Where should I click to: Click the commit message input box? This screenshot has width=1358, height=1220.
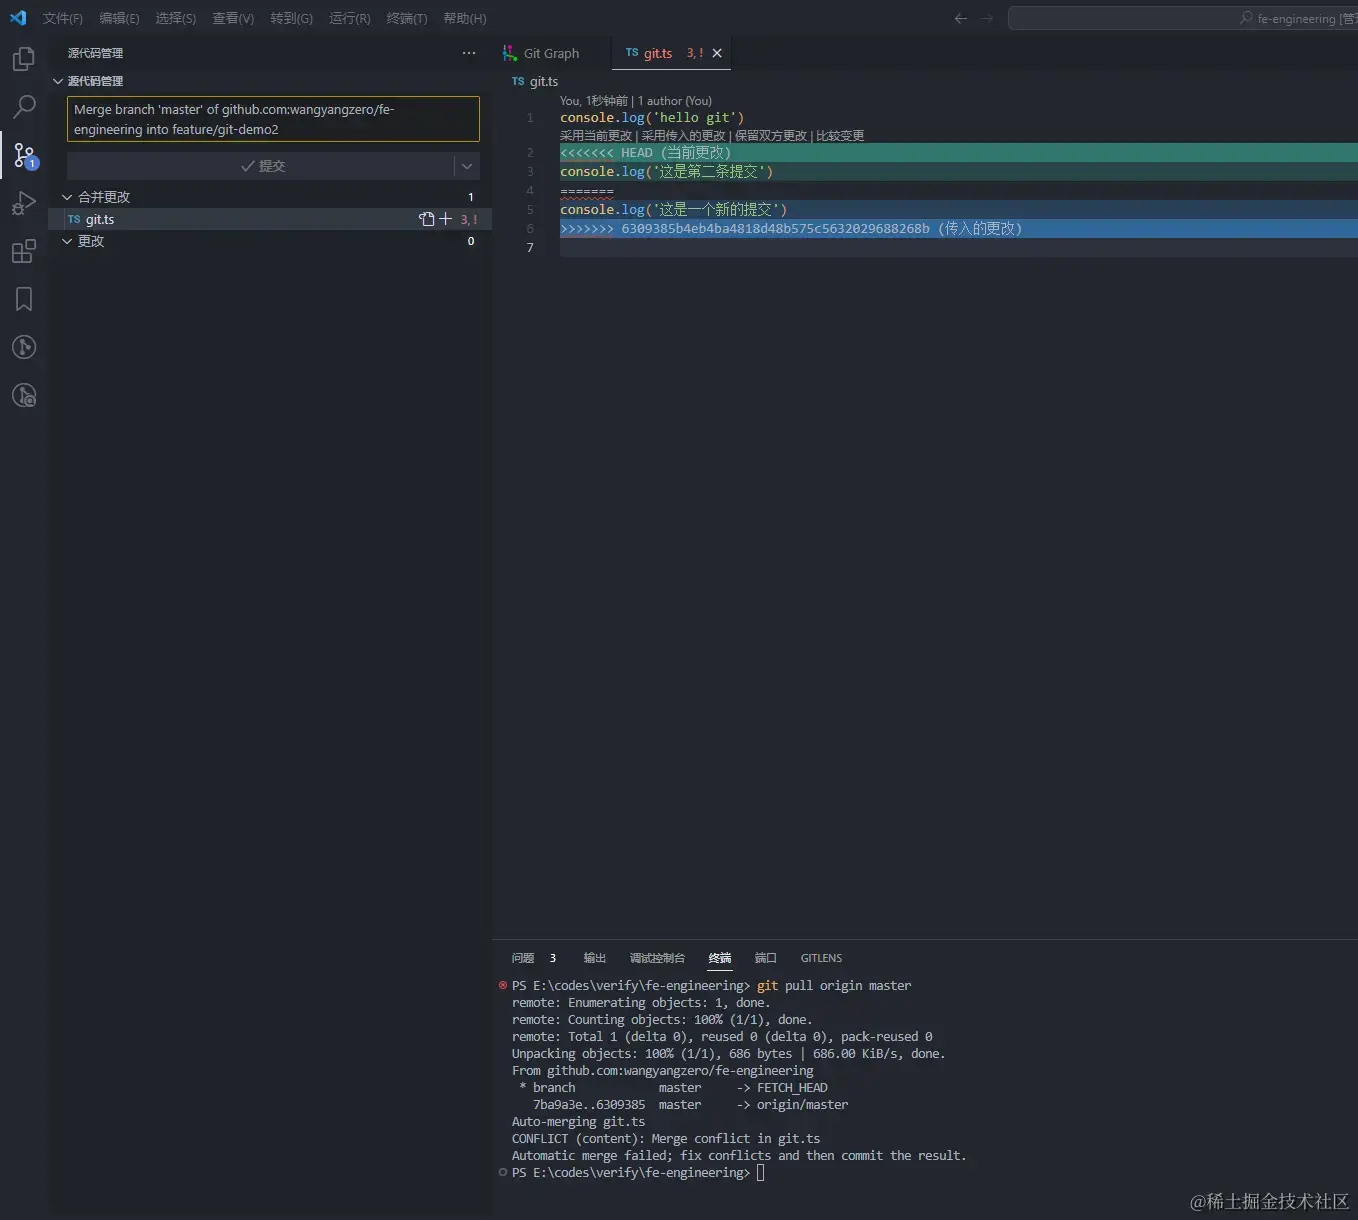[x=273, y=119]
